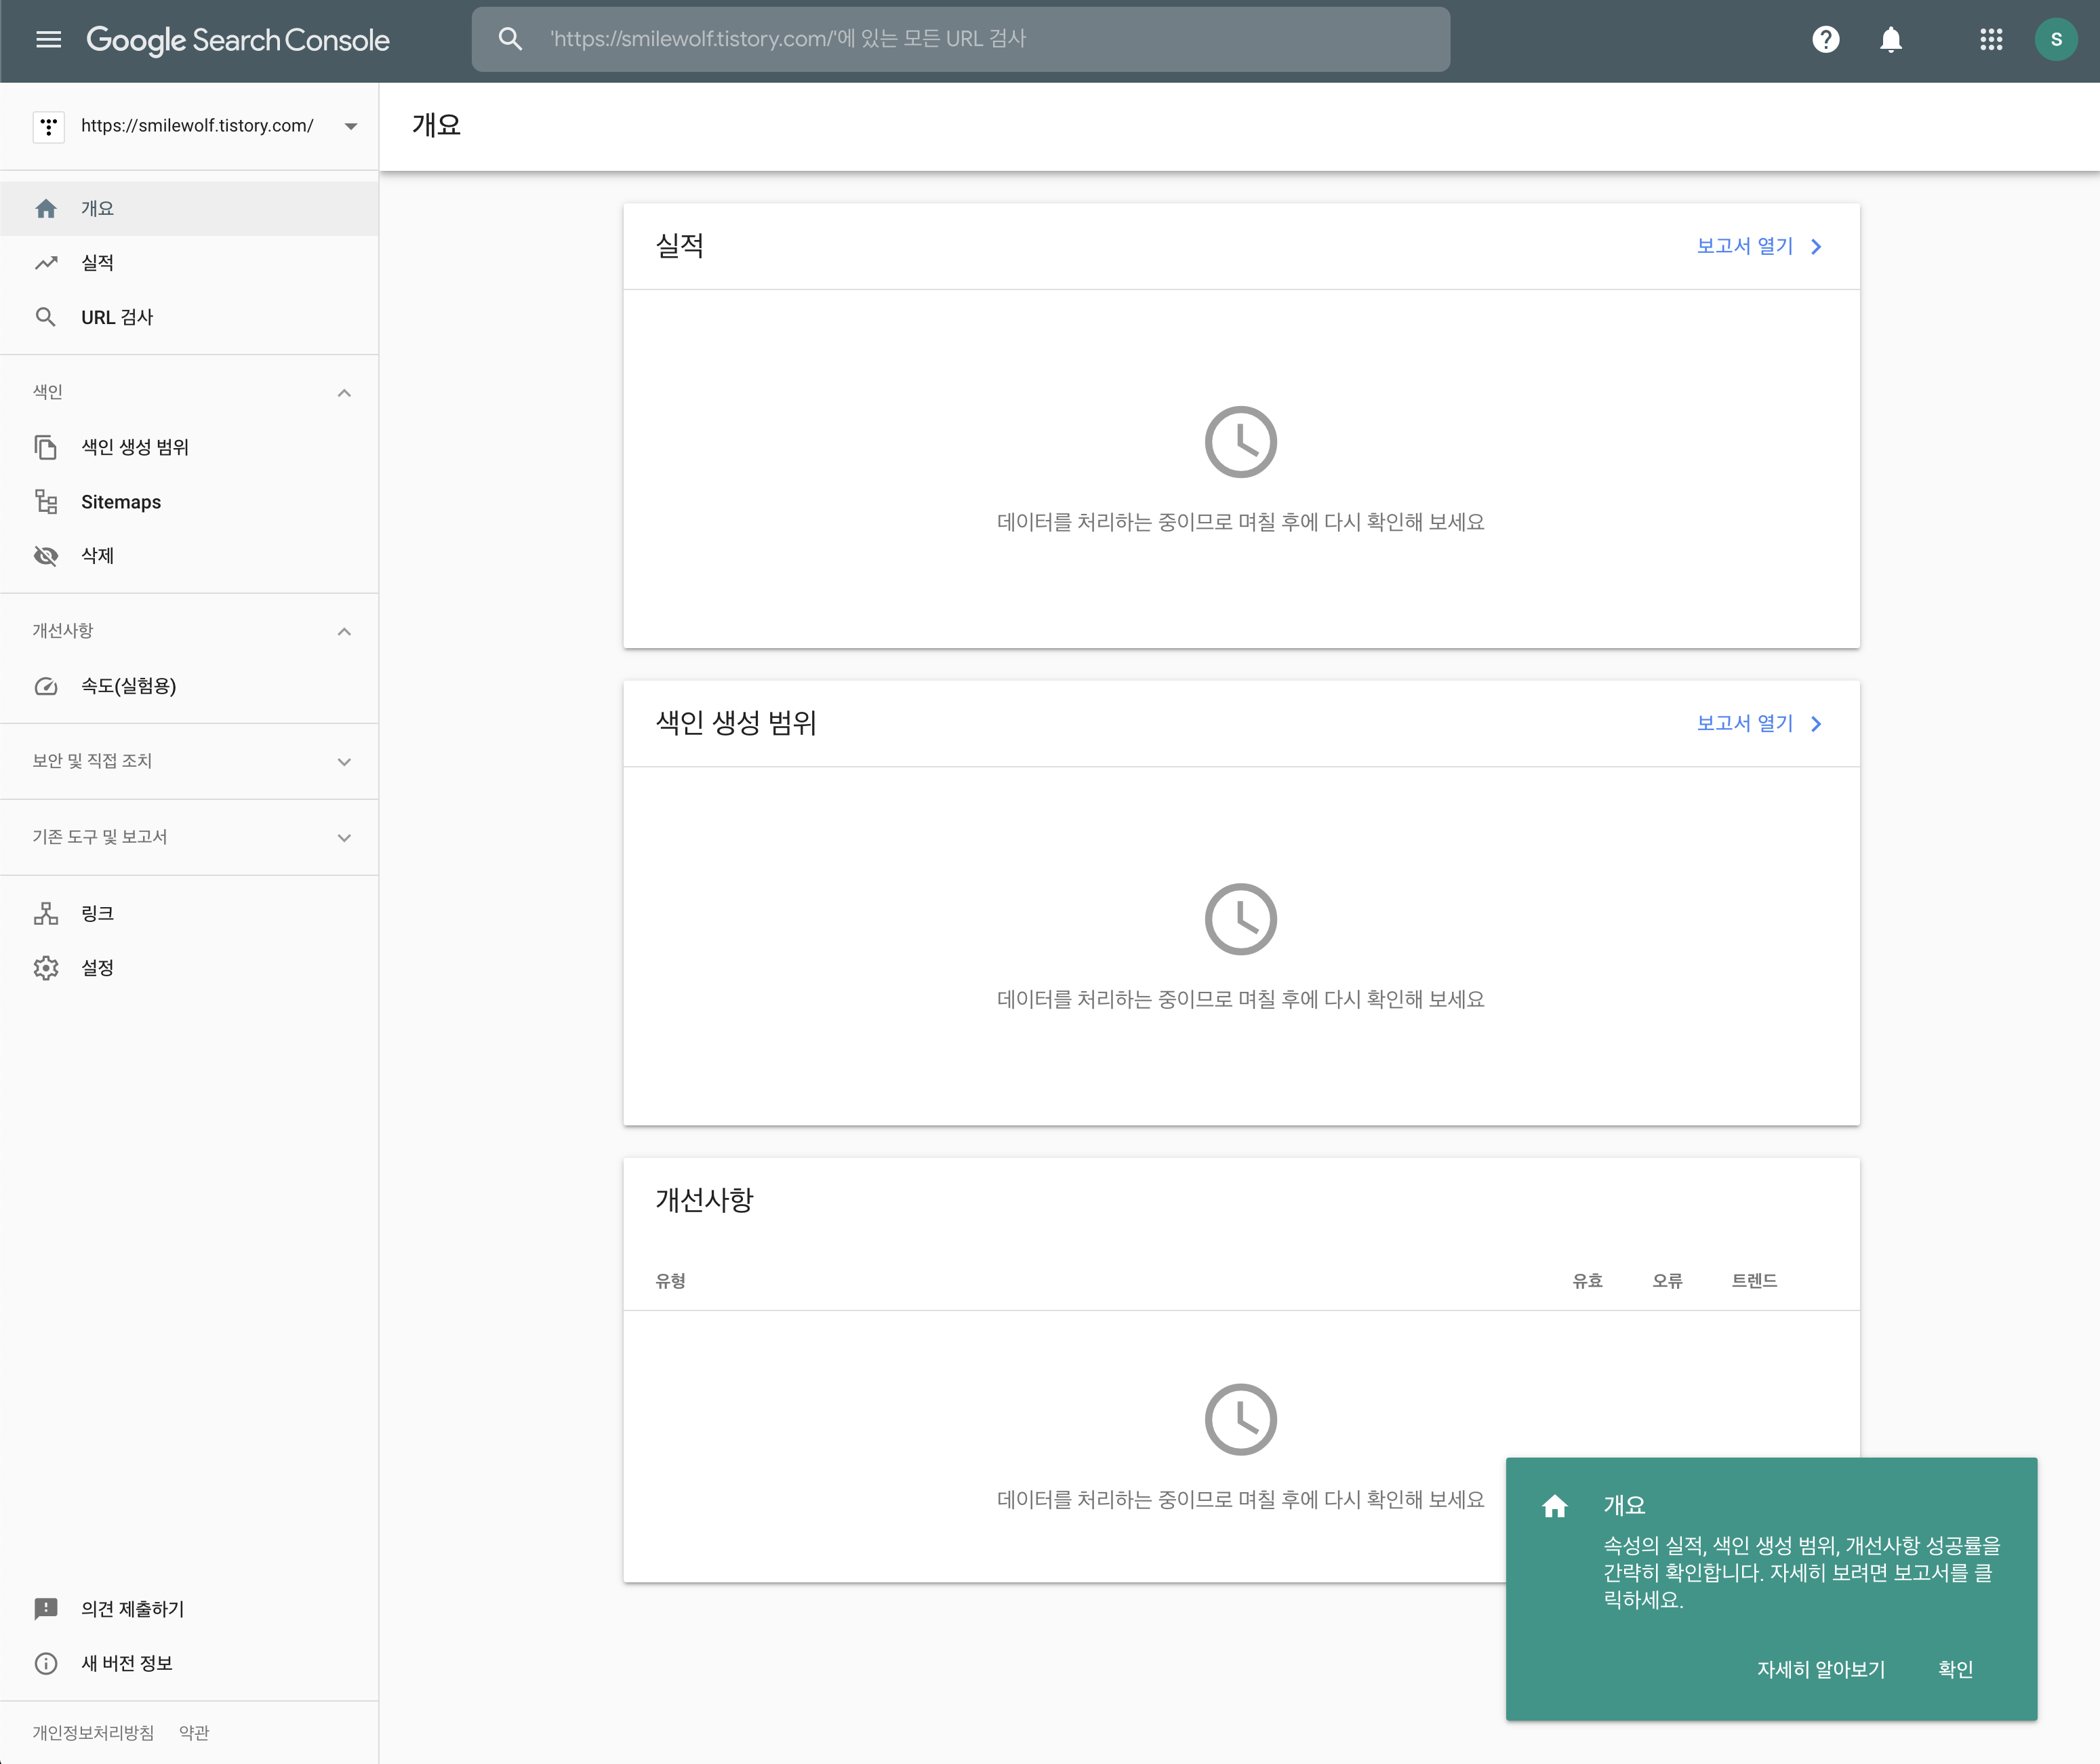
Task: Open the 삭제 removals page
Action: pyautogui.click(x=97, y=556)
